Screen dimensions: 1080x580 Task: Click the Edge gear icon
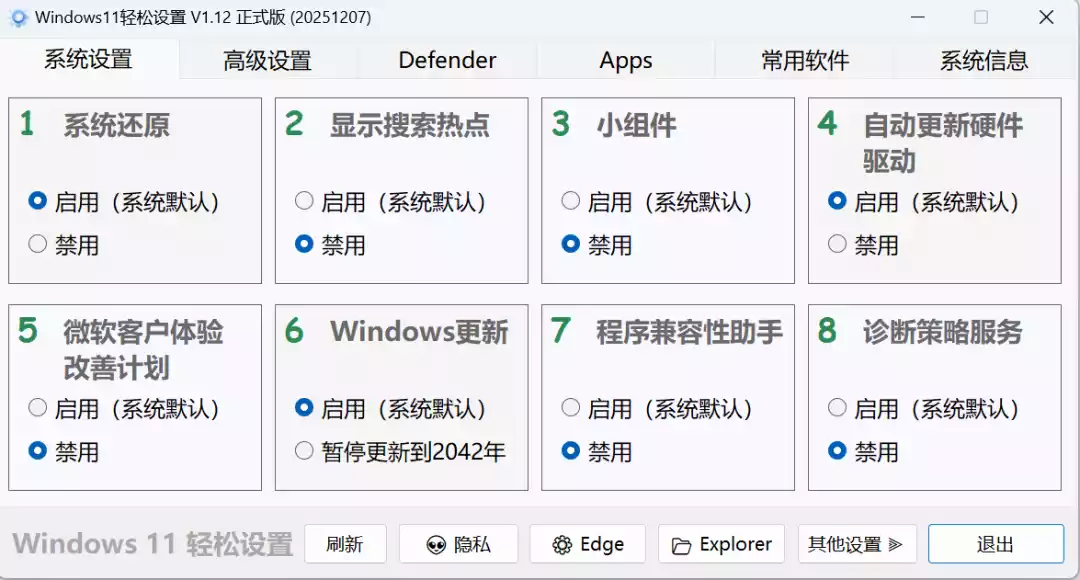pos(562,545)
